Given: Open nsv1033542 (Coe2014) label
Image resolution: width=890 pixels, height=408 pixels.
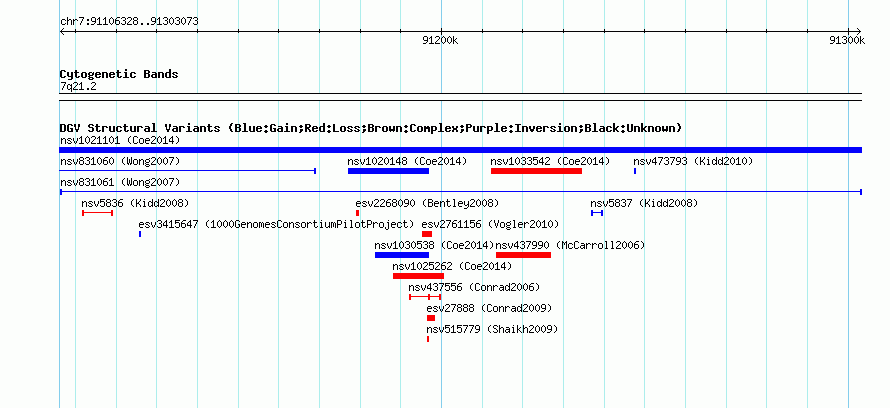Looking at the screenshot, I should [x=550, y=162].
